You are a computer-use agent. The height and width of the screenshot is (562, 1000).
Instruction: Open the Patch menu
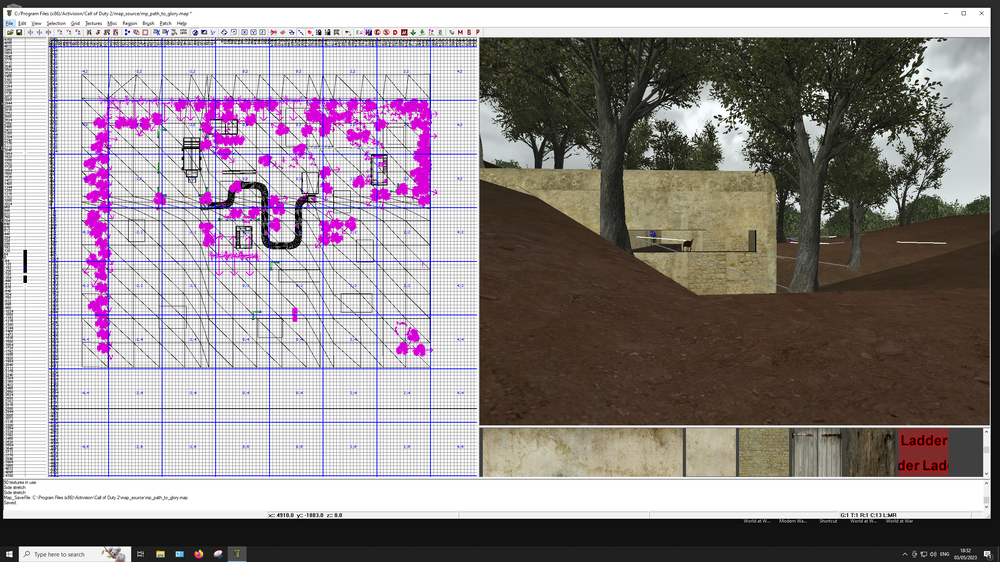[165, 23]
